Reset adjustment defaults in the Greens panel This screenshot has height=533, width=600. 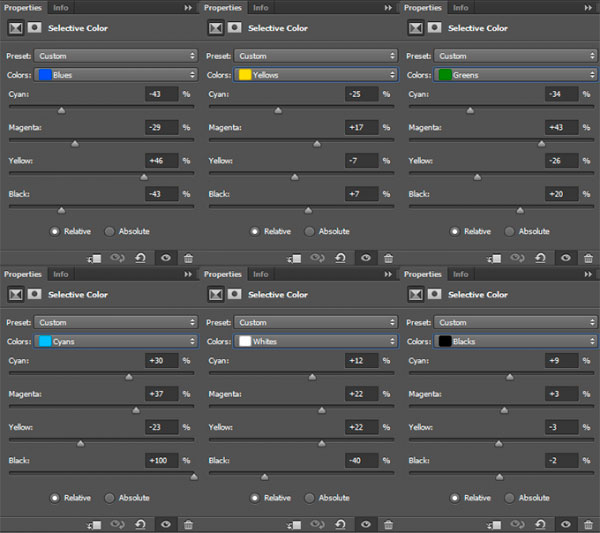(540, 258)
